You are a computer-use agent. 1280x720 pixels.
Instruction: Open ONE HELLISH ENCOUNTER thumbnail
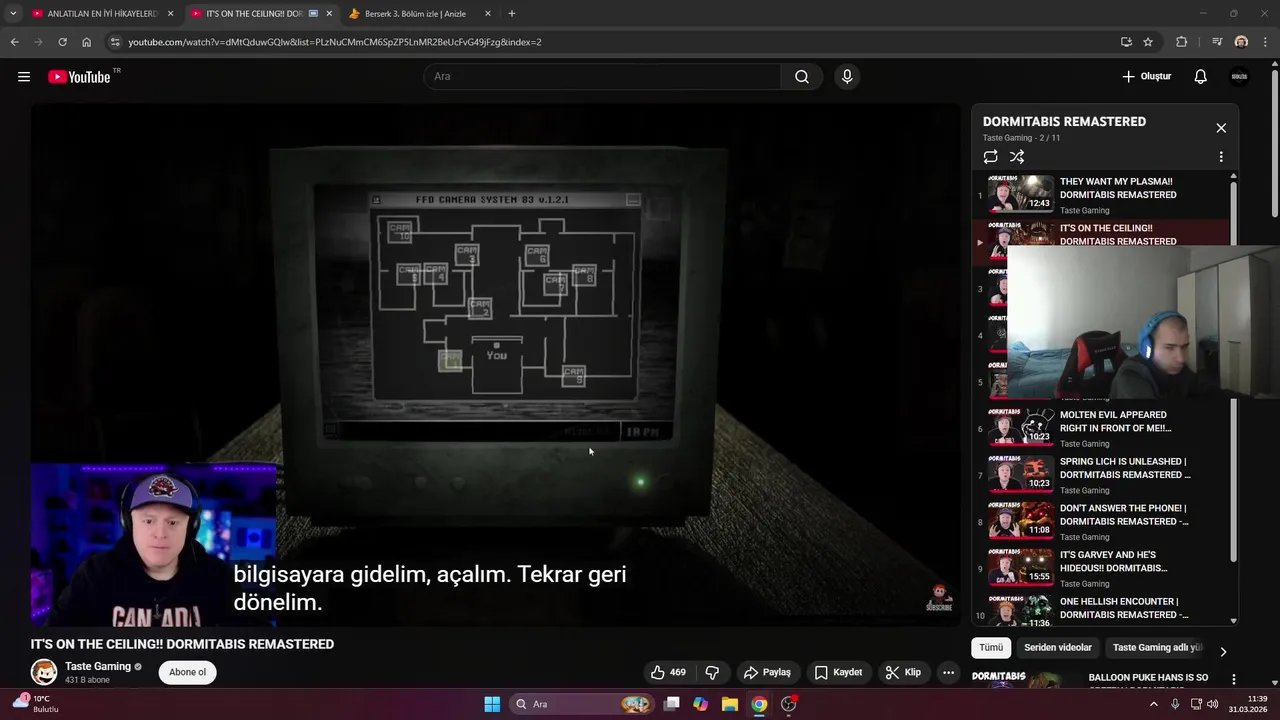(x=1021, y=610)
